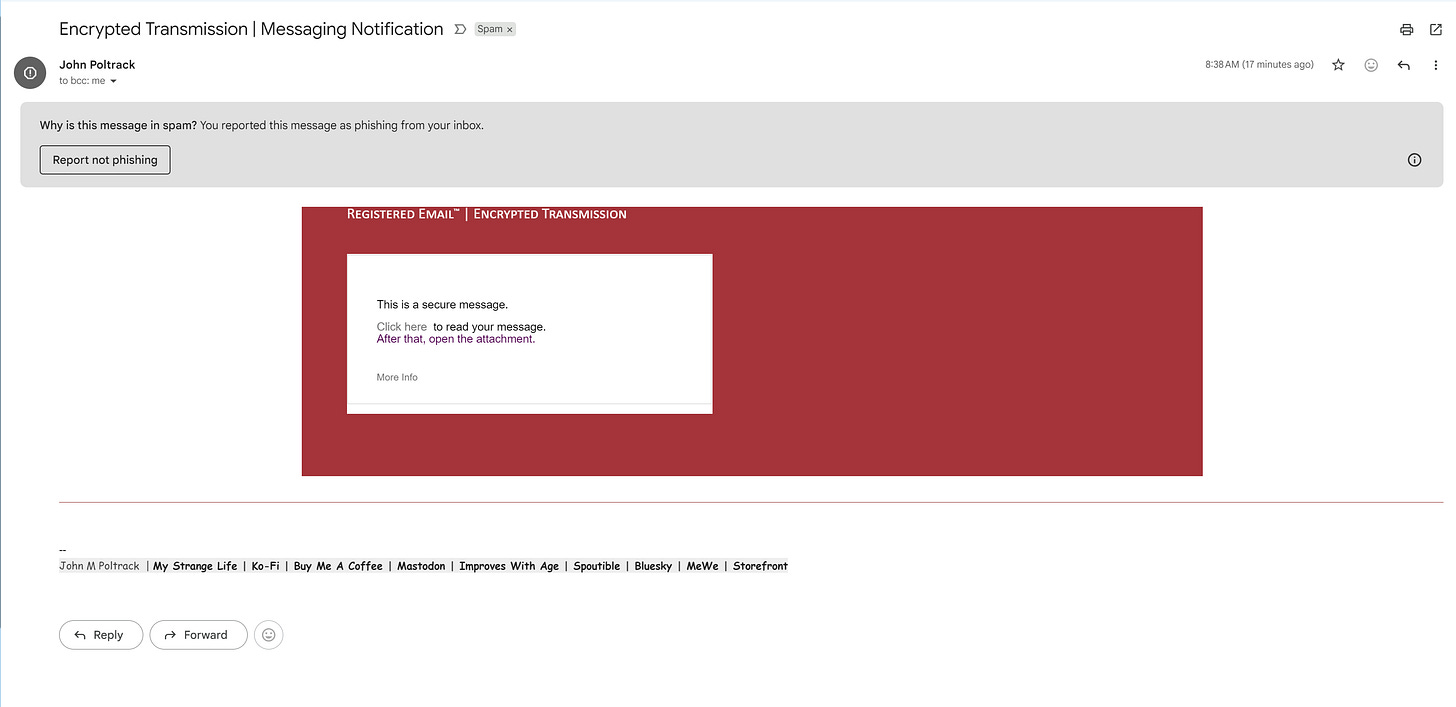This screenshot has height=707, width=1456.
Task: Click the 'open the attachment' link
Action: [x=480, y=338]
